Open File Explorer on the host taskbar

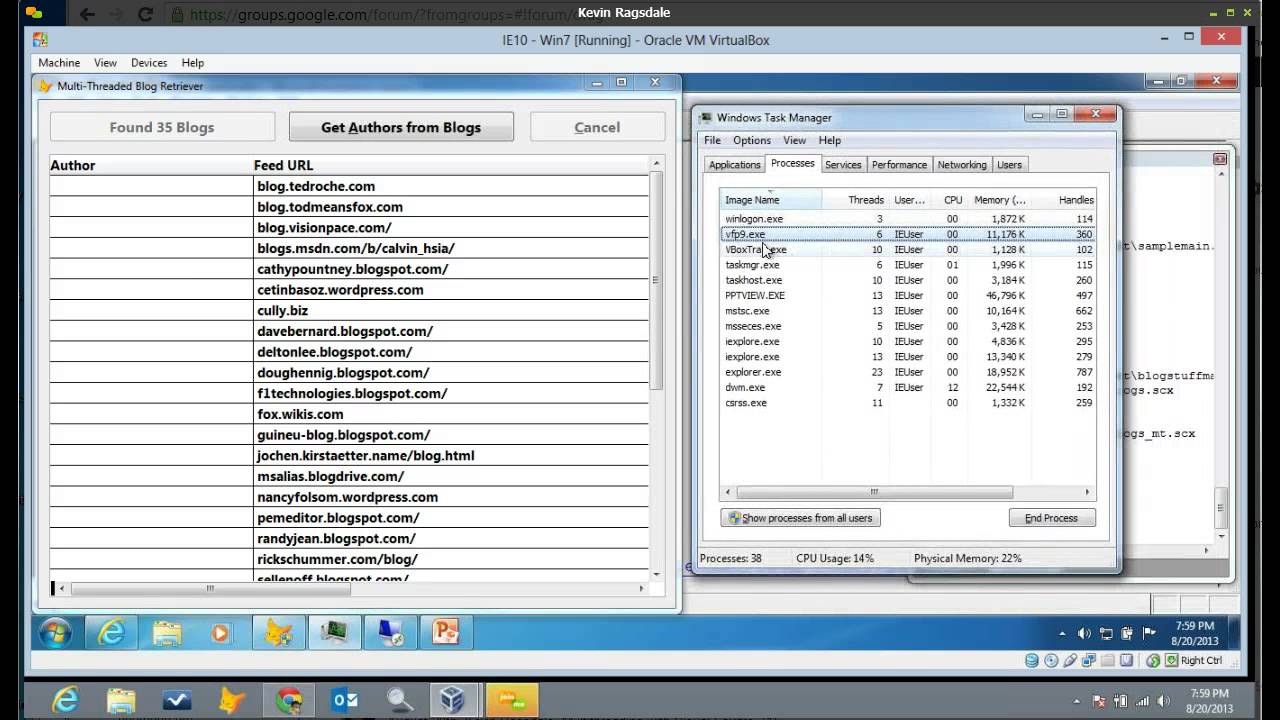pyautogui.click(x=121, y=700)
